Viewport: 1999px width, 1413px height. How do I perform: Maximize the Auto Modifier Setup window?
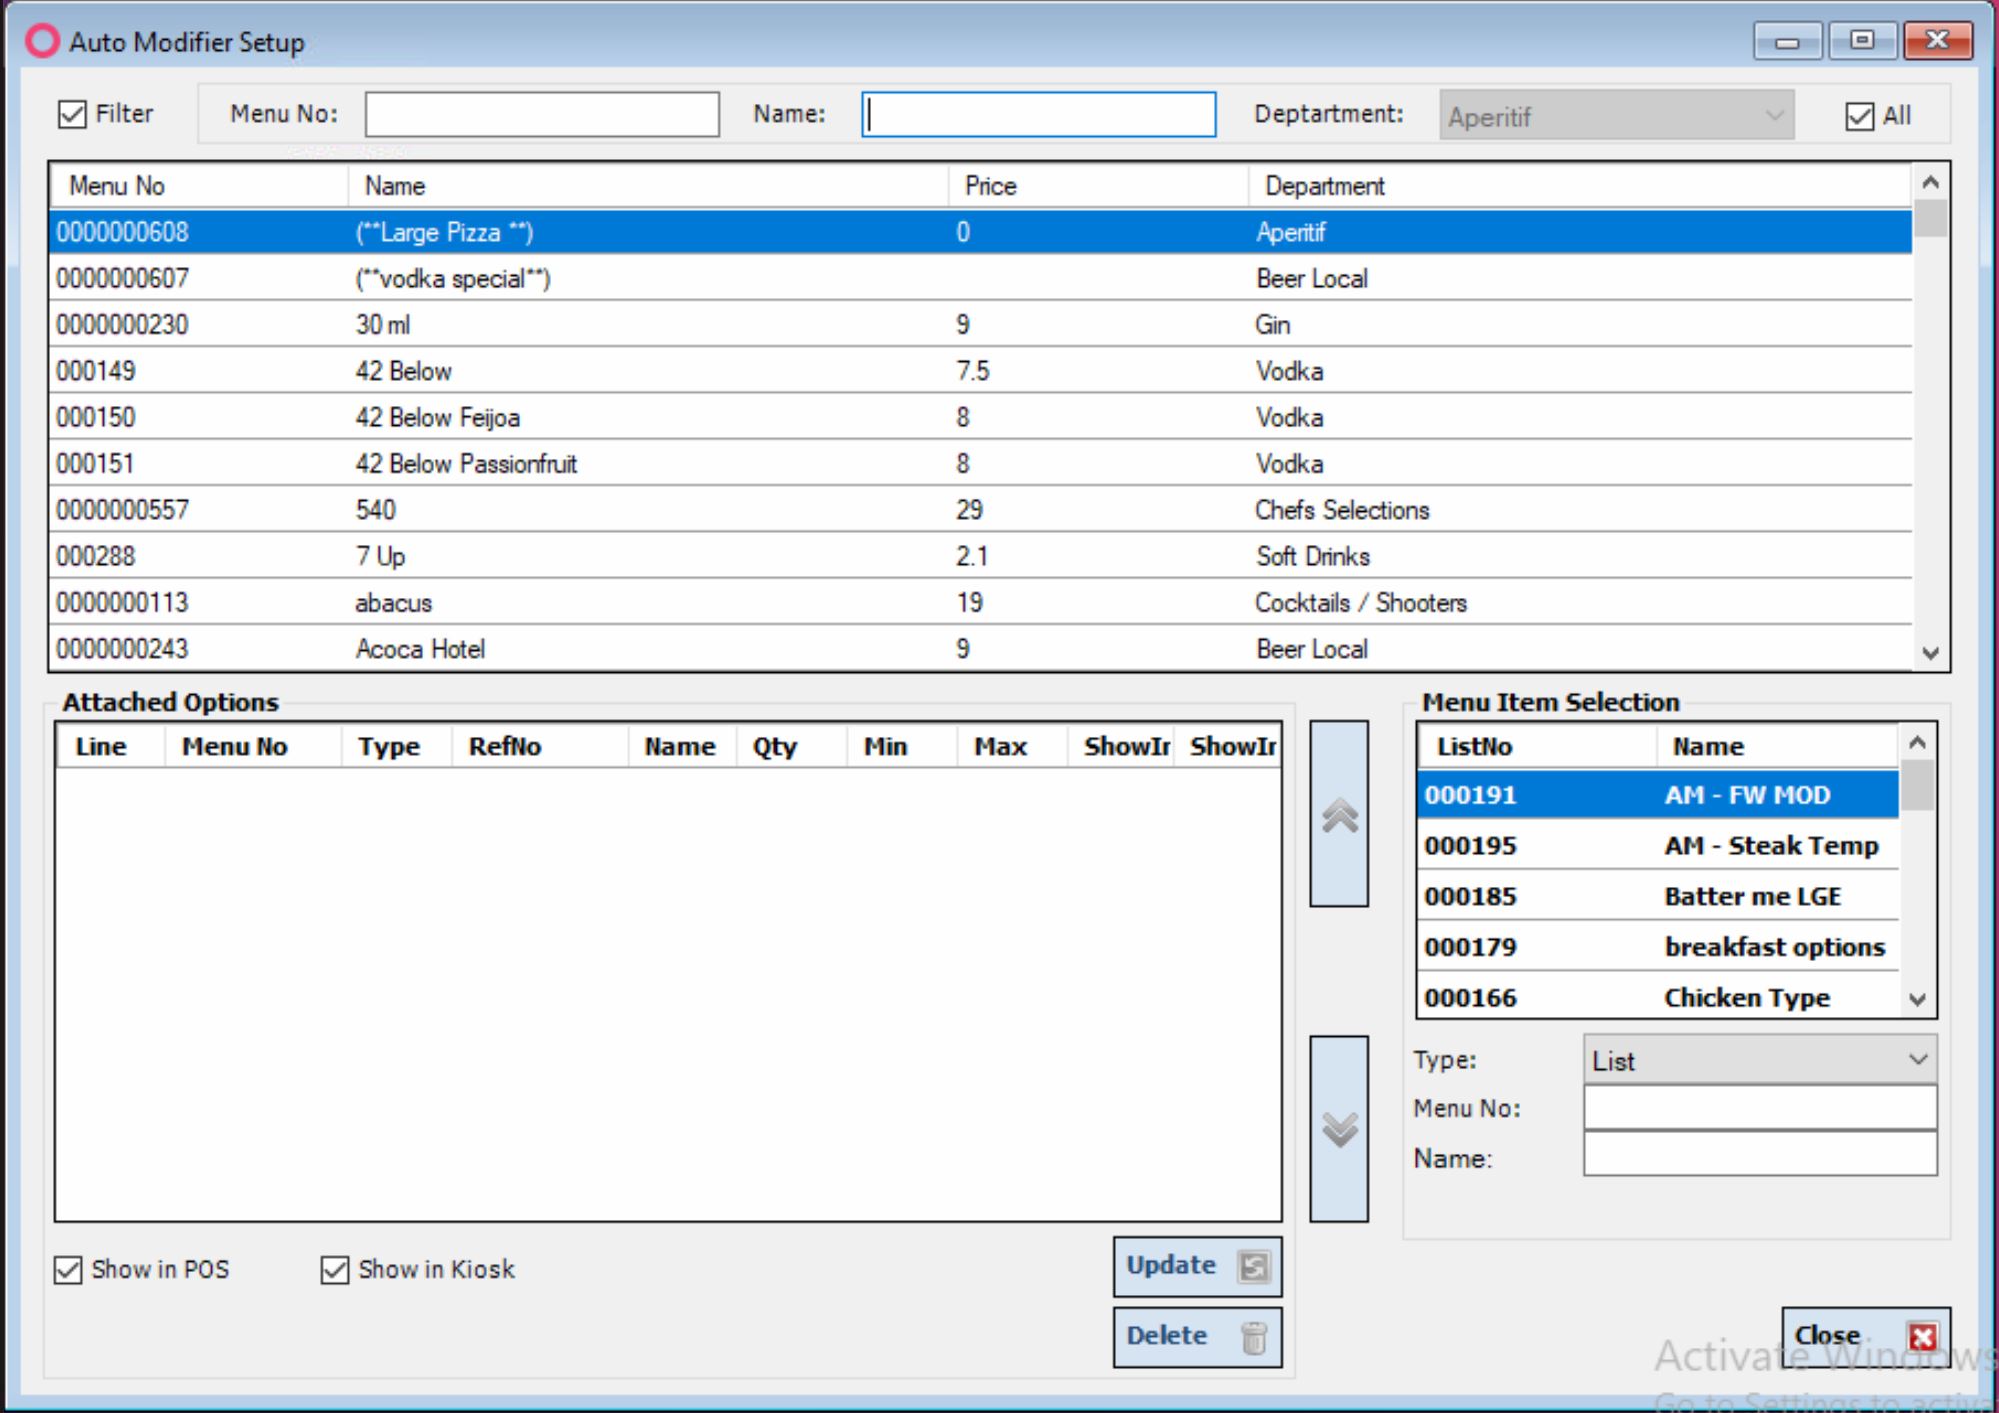1862,41
